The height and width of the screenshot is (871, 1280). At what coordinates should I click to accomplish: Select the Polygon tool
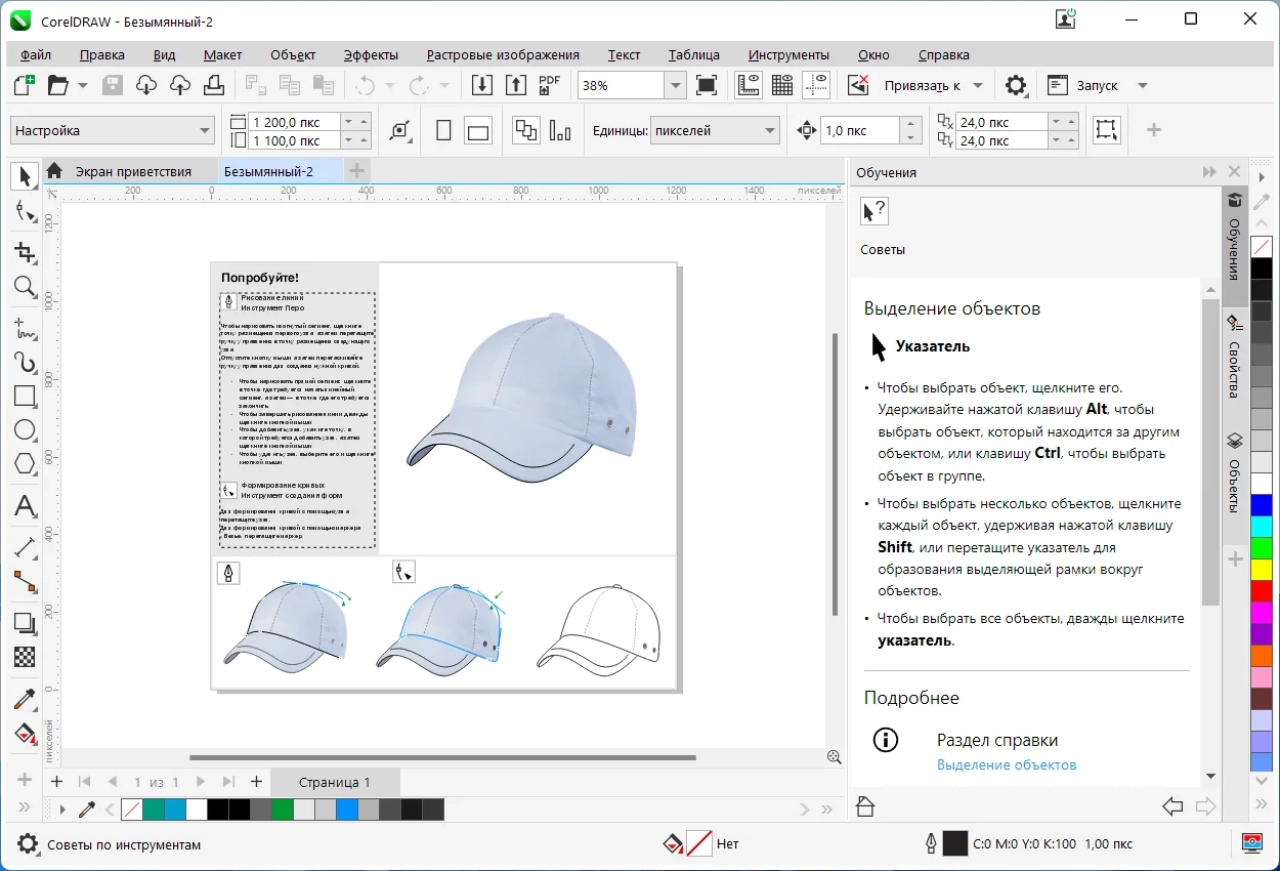click(25, 464)
